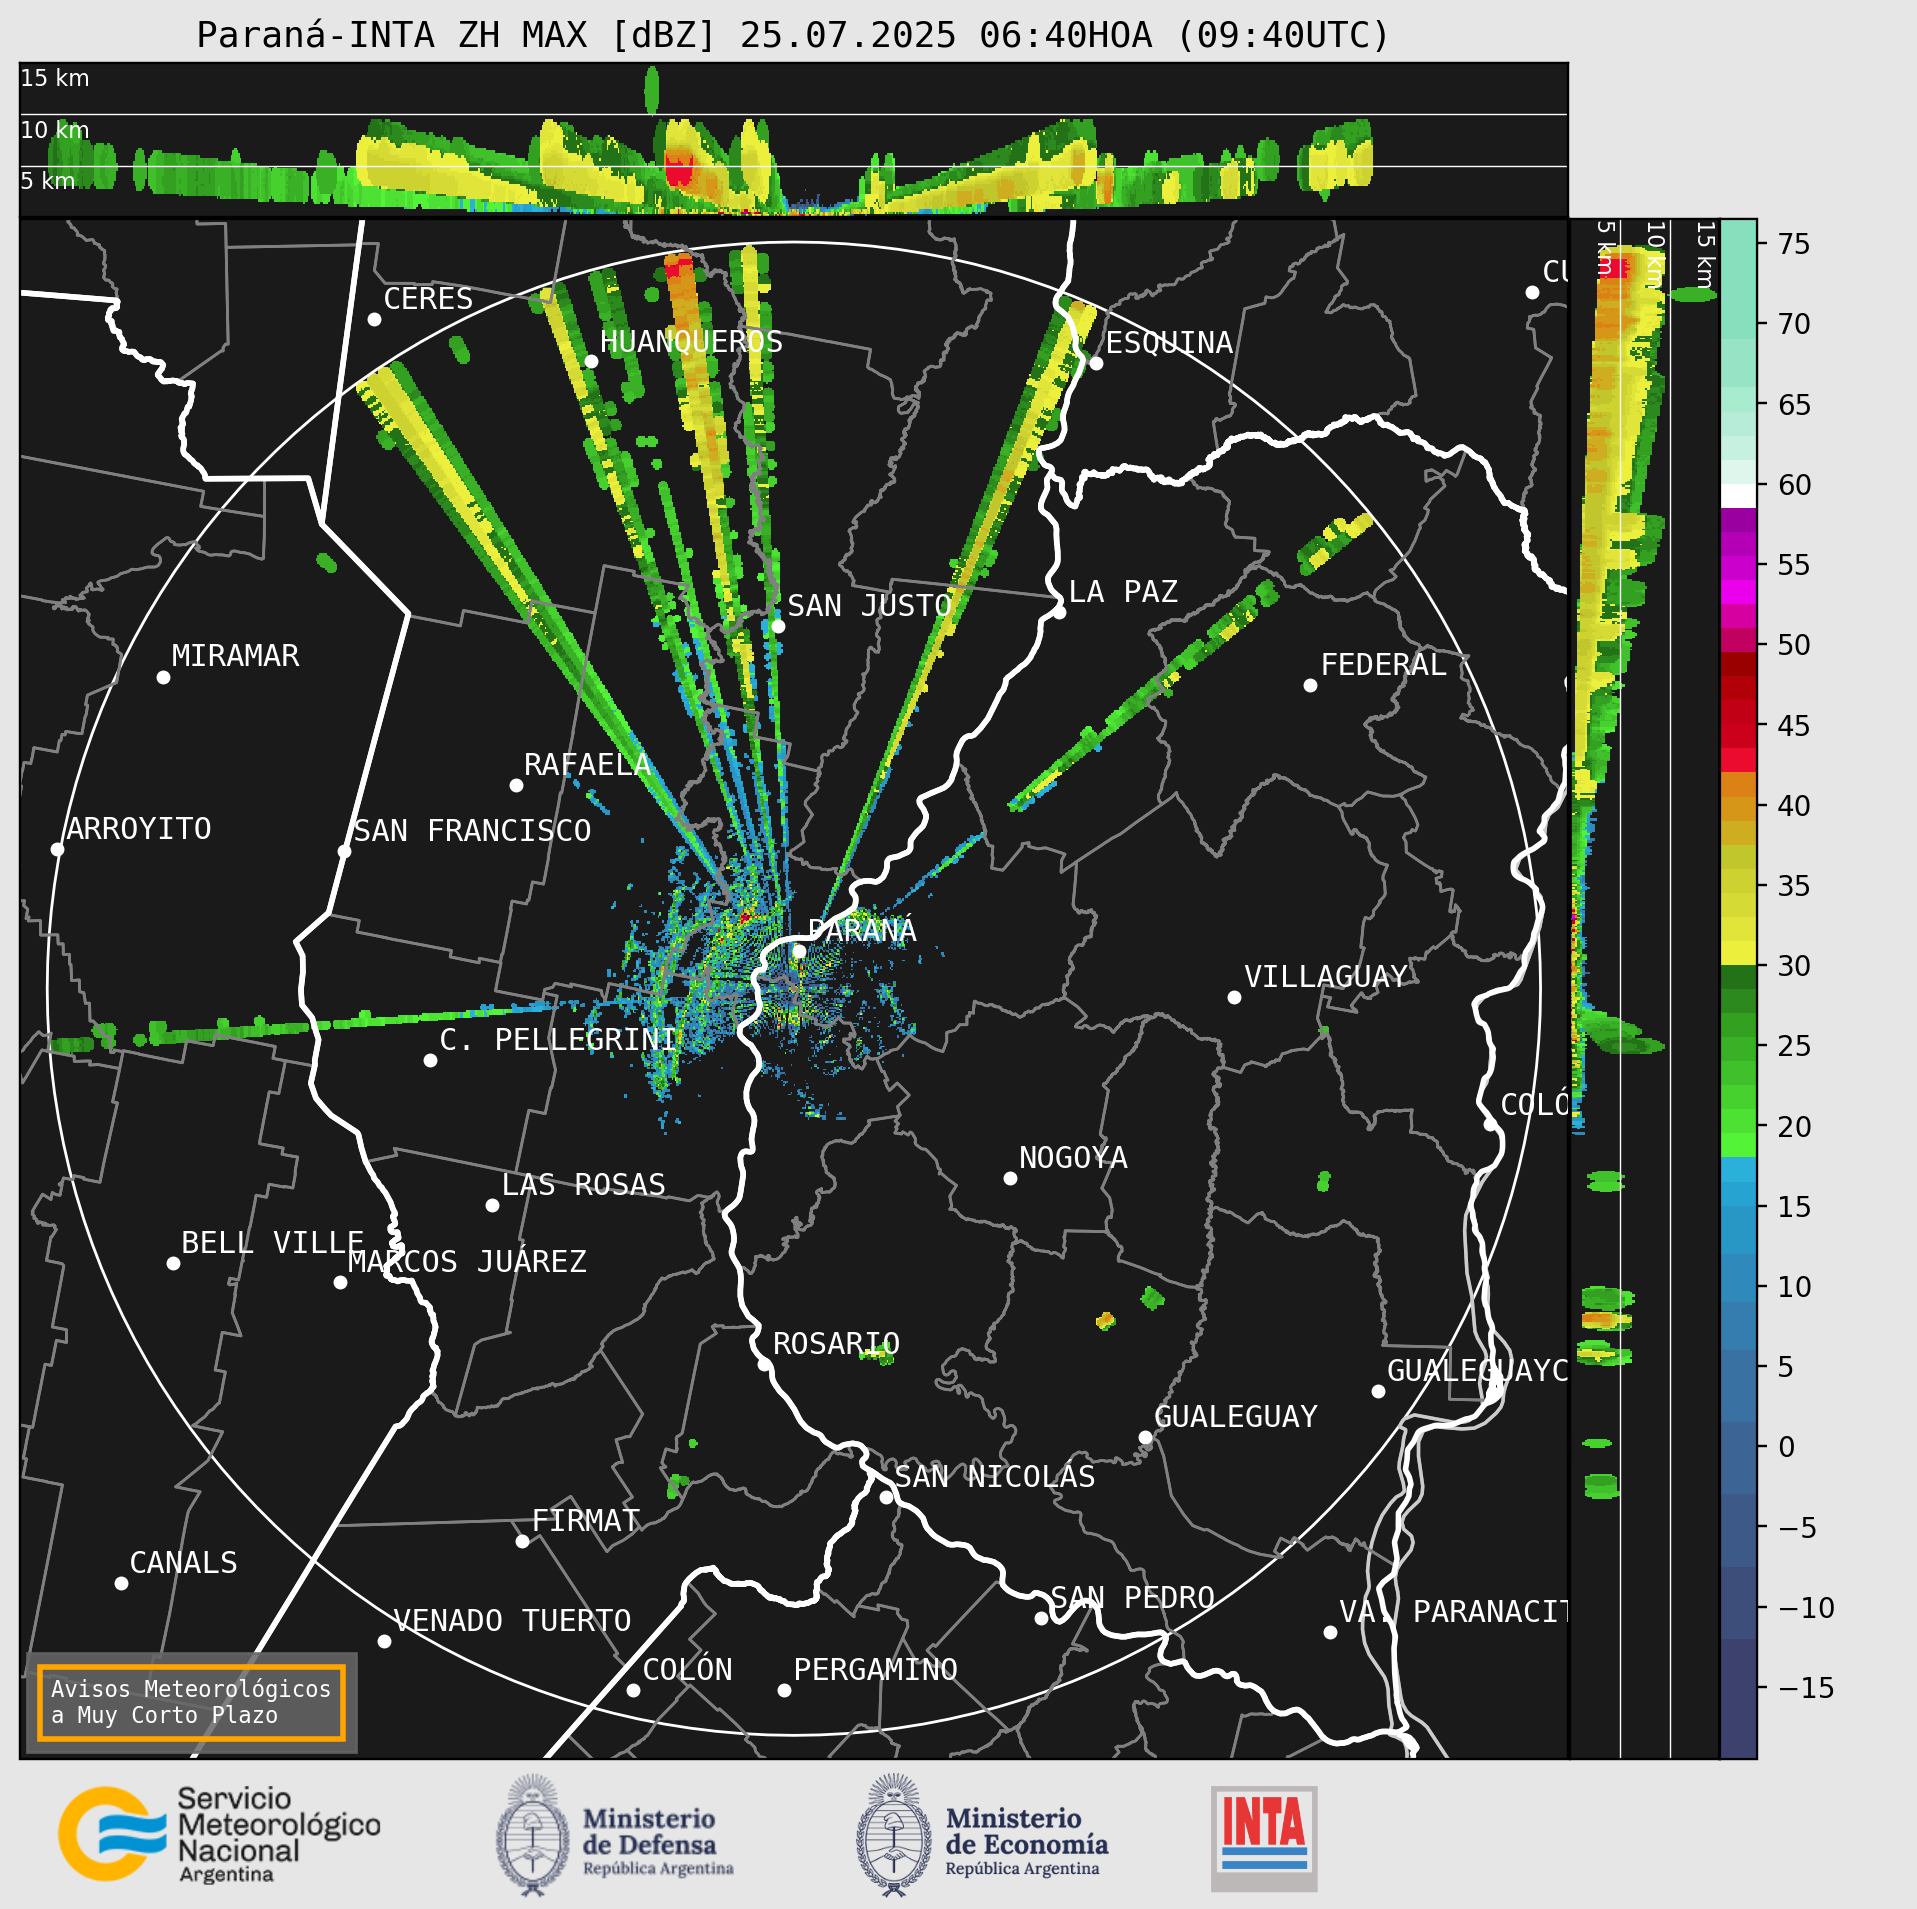Click the CERES city label
This screenshot has width=1917, height=1909.
coord(428,298)
